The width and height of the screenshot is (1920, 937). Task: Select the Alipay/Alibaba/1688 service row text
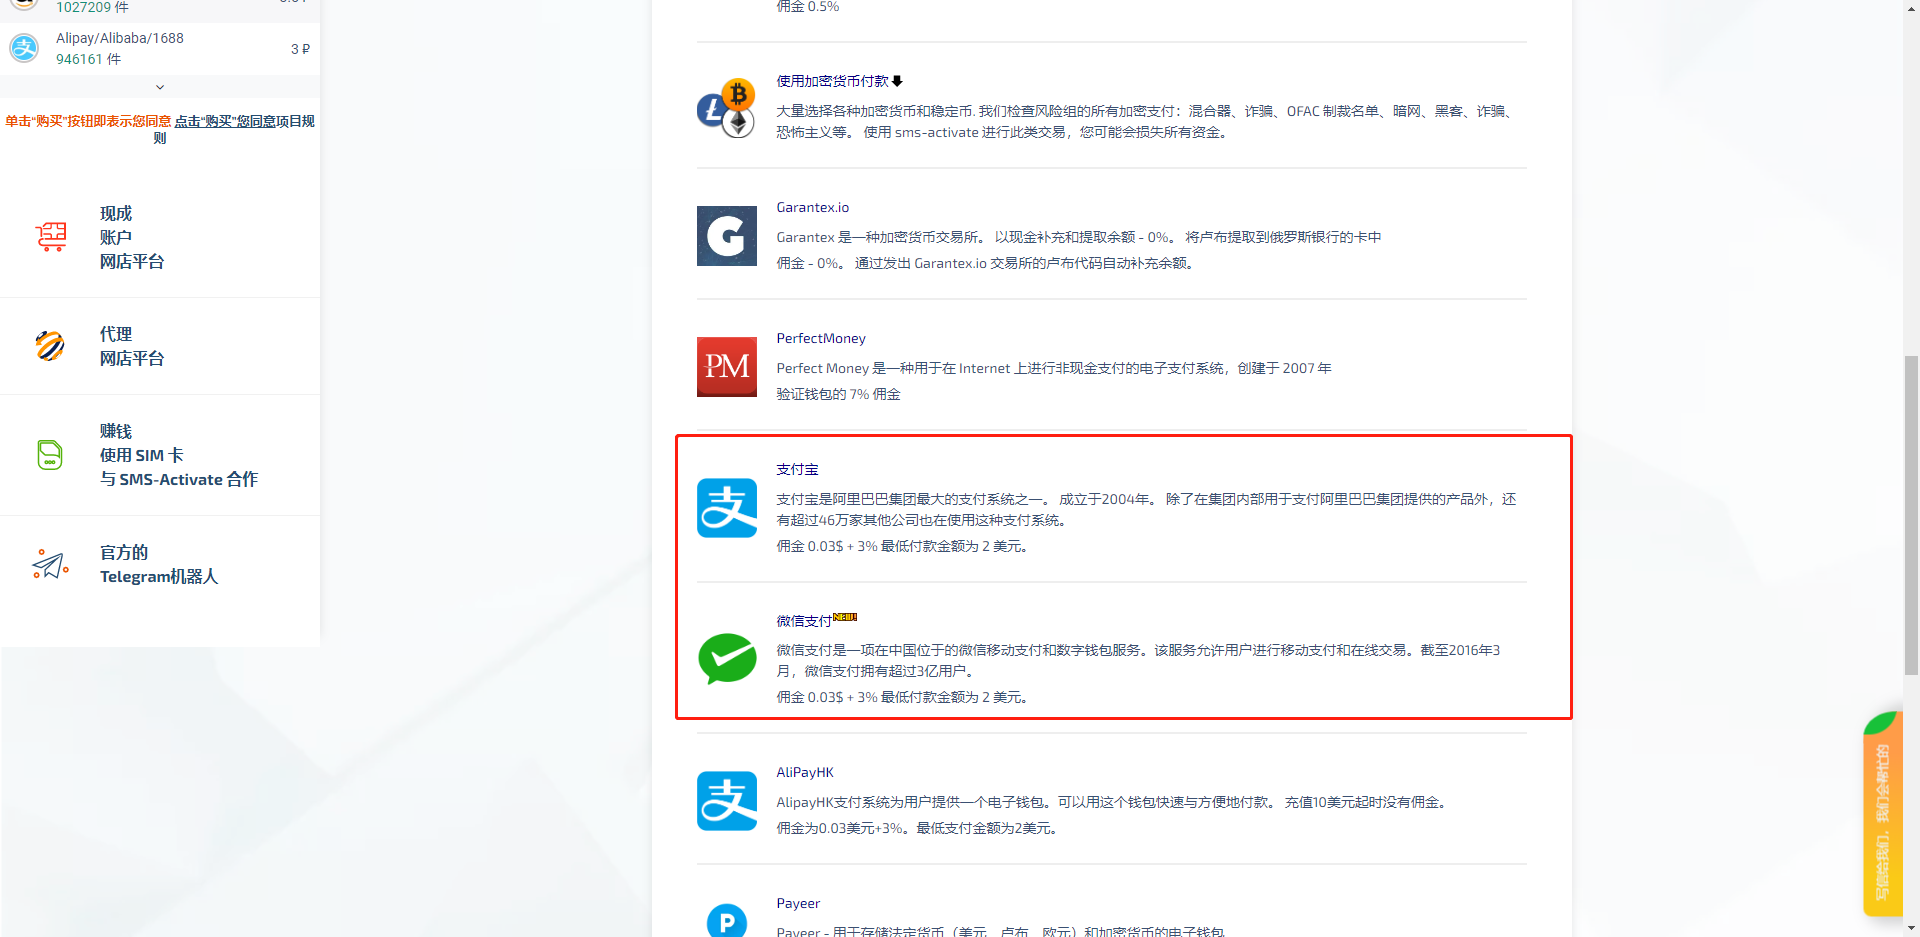(x=120, y=38)
